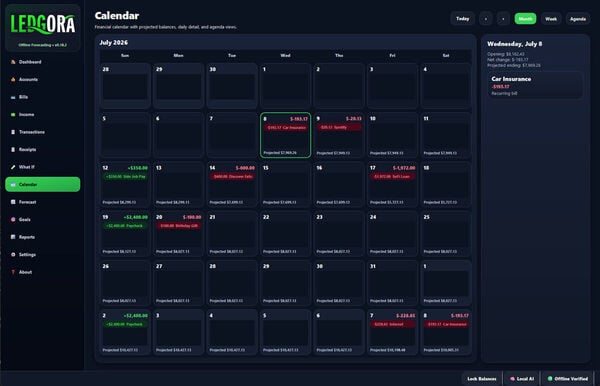Click the Local AI status button
Viewport: 600px width, 386px height.
pos(522,379)
